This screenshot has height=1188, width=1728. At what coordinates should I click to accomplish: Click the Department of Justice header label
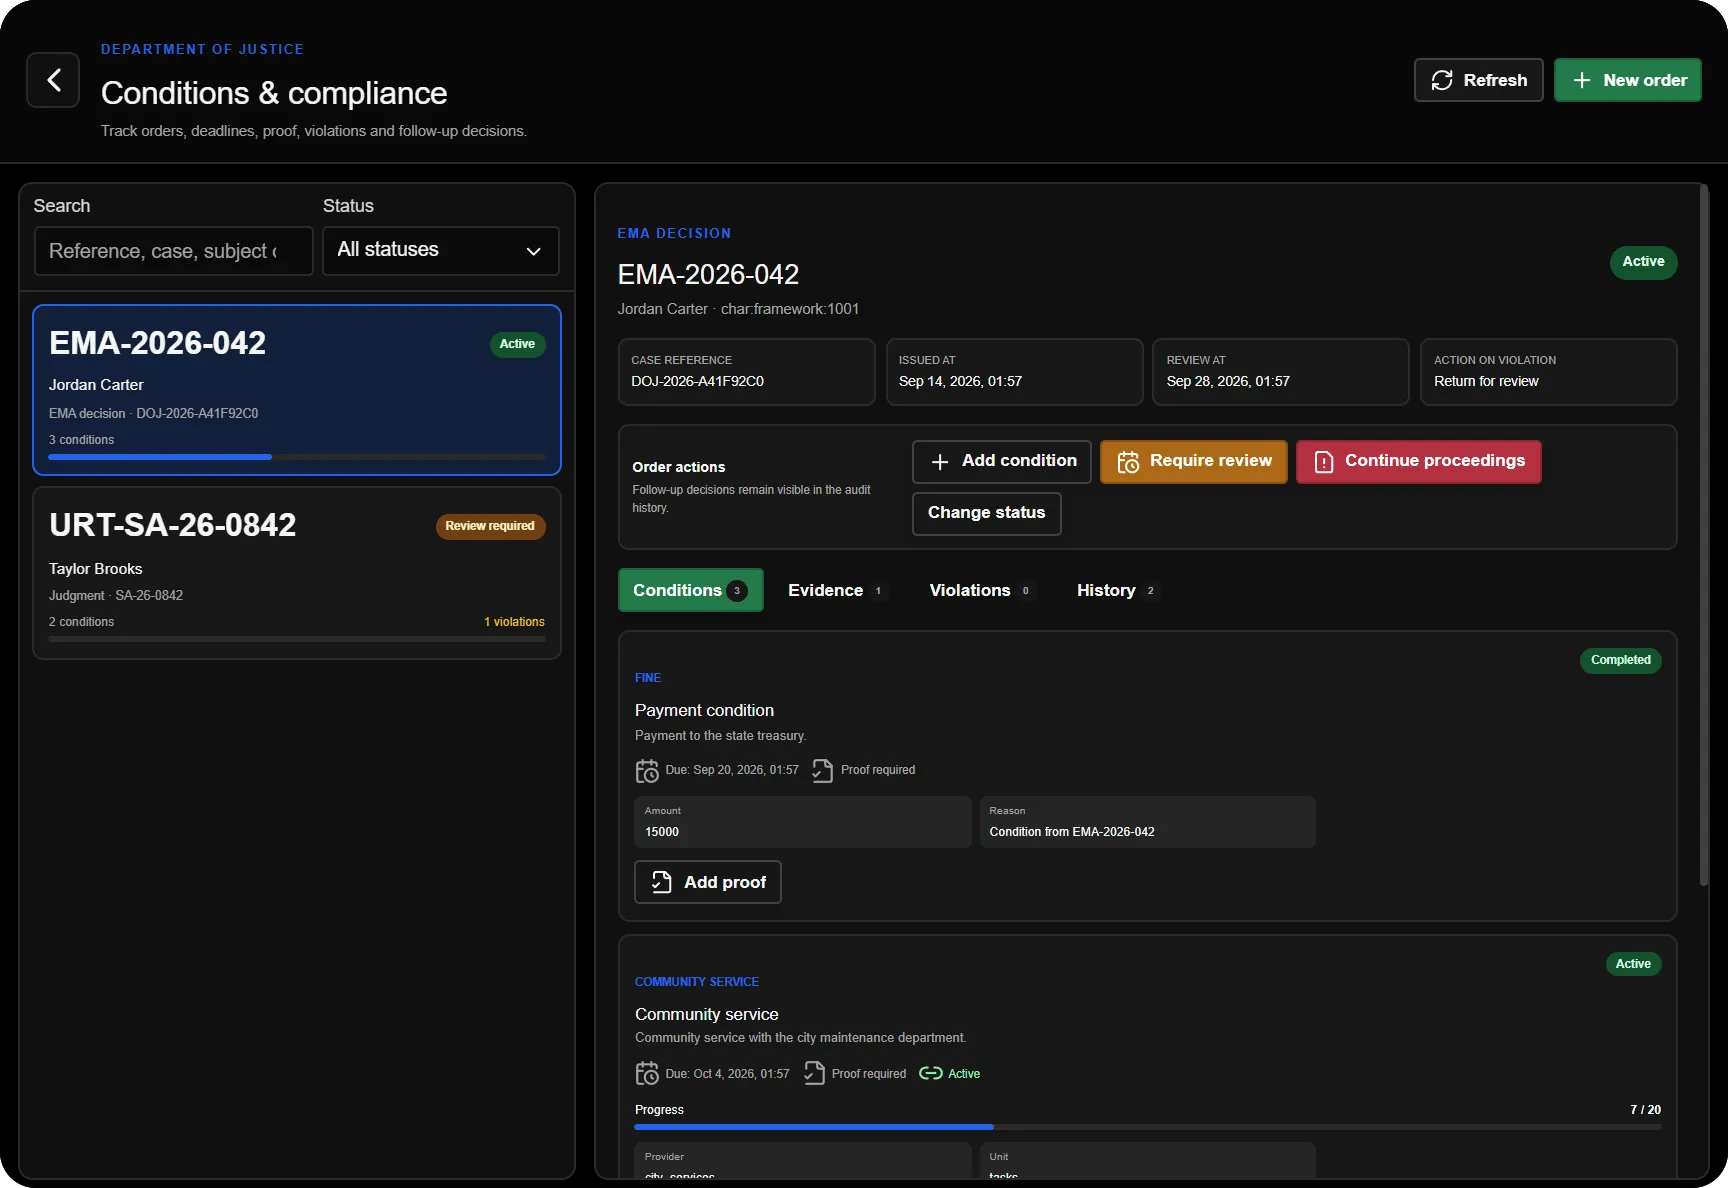(202, 49)
